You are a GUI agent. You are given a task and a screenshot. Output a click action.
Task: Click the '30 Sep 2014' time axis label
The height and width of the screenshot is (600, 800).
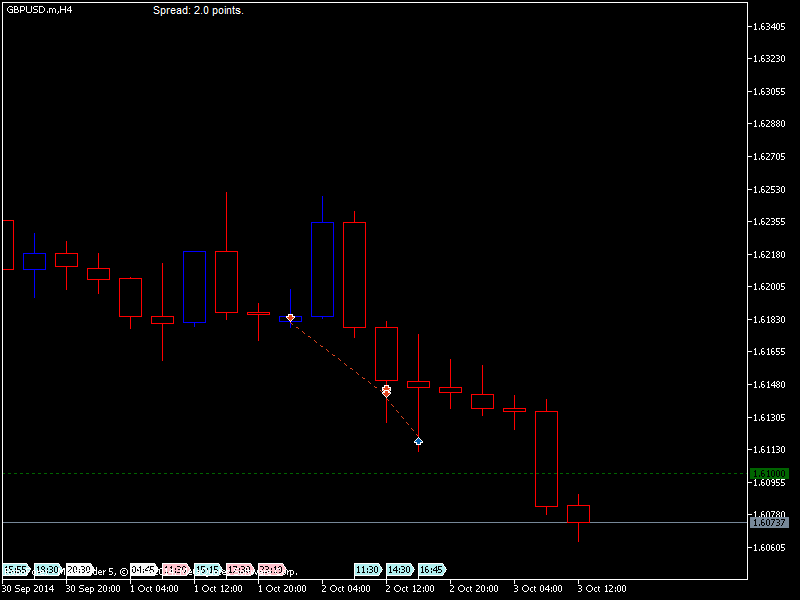coord(28,589)
